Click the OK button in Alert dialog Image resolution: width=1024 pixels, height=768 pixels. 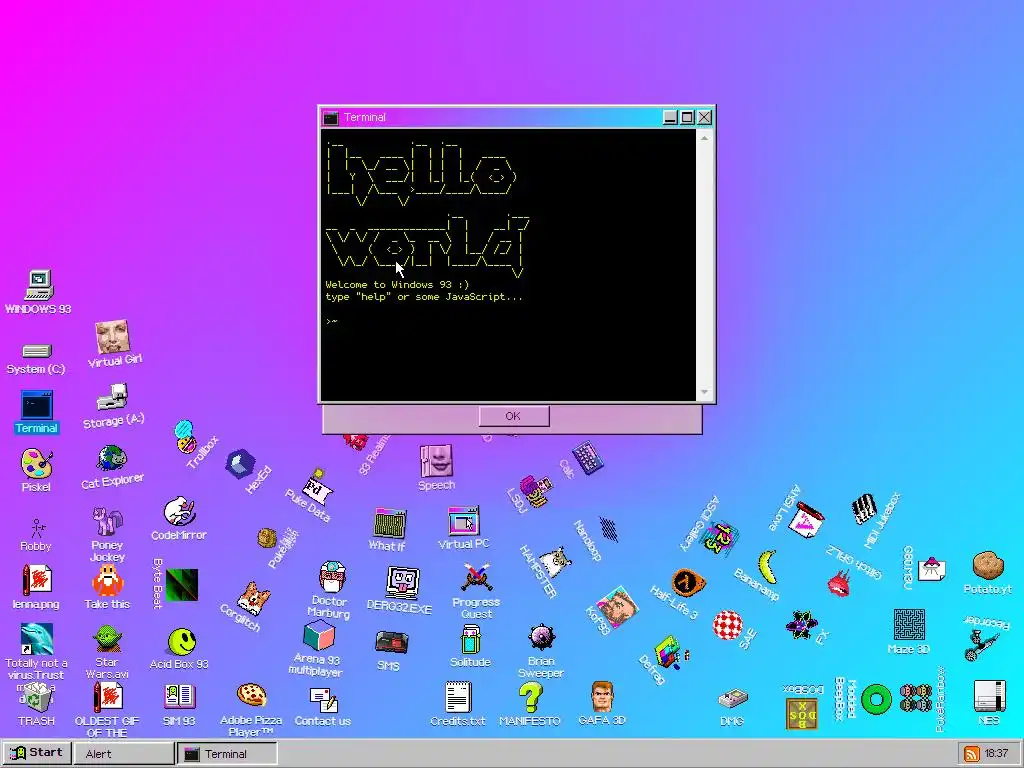pos(513,416)
